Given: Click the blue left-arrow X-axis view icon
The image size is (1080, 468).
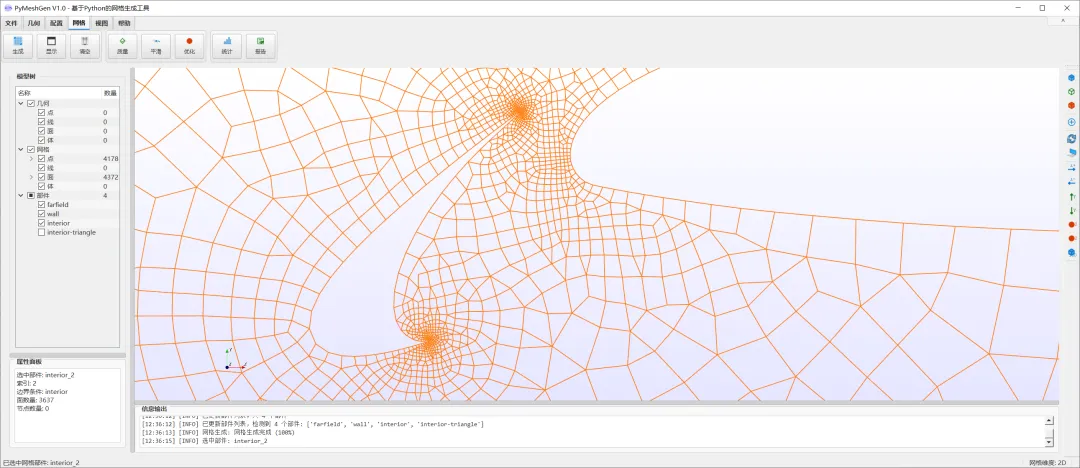Looking at the screenshot, I should click(x=1072, y=182).
